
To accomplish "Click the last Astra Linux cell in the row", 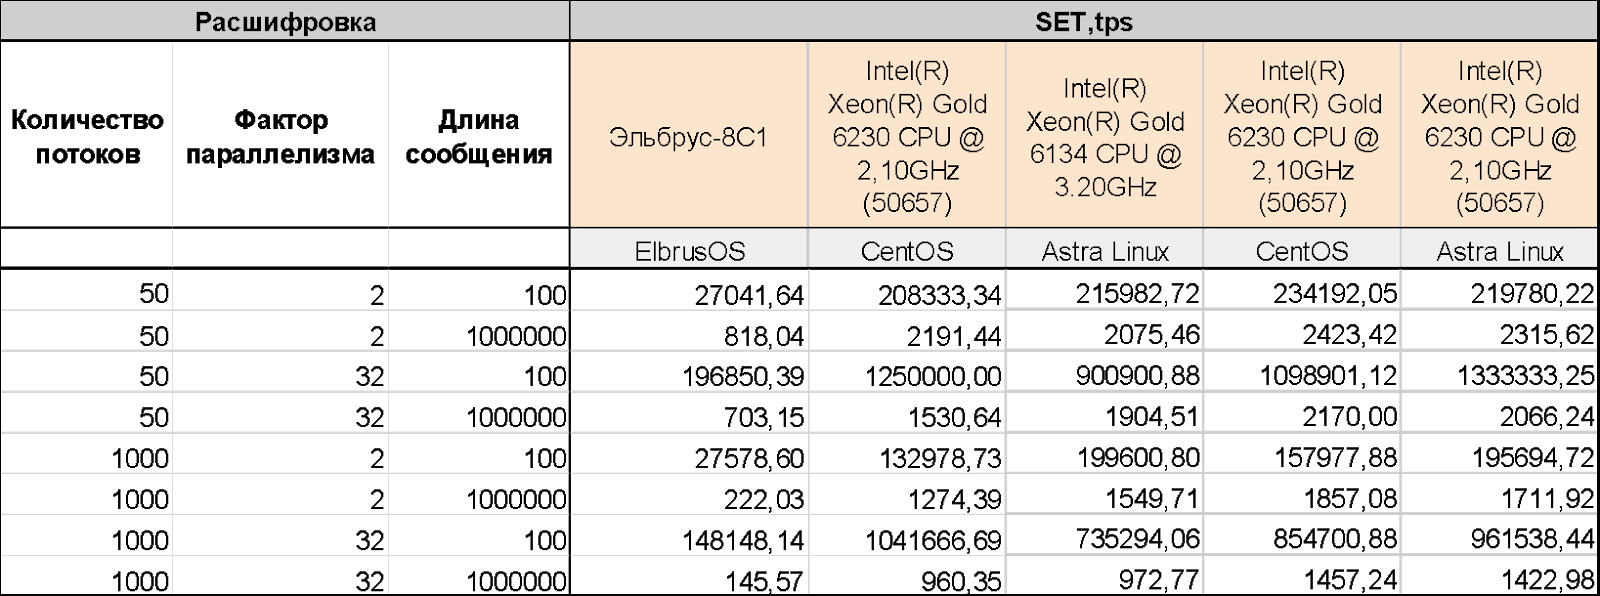I will [1499, 250].
